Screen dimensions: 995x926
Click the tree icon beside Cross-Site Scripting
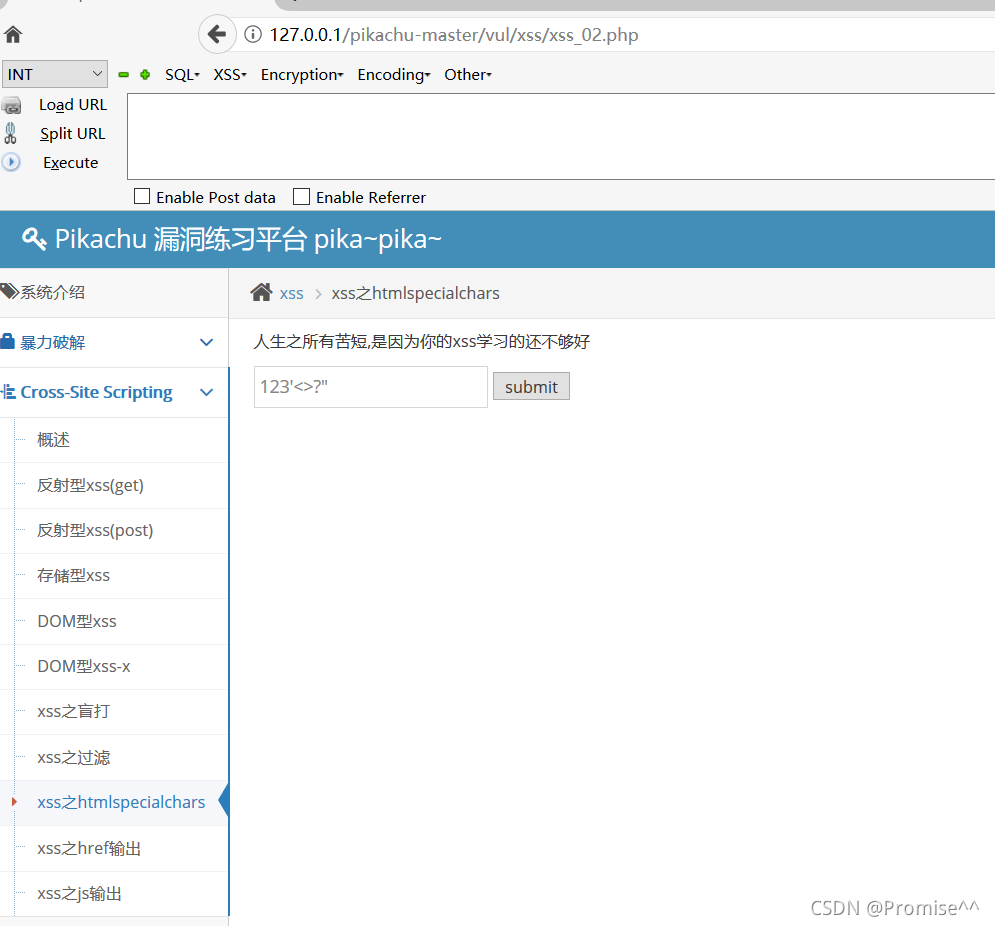pyautogui.click(x=8, y=392)
